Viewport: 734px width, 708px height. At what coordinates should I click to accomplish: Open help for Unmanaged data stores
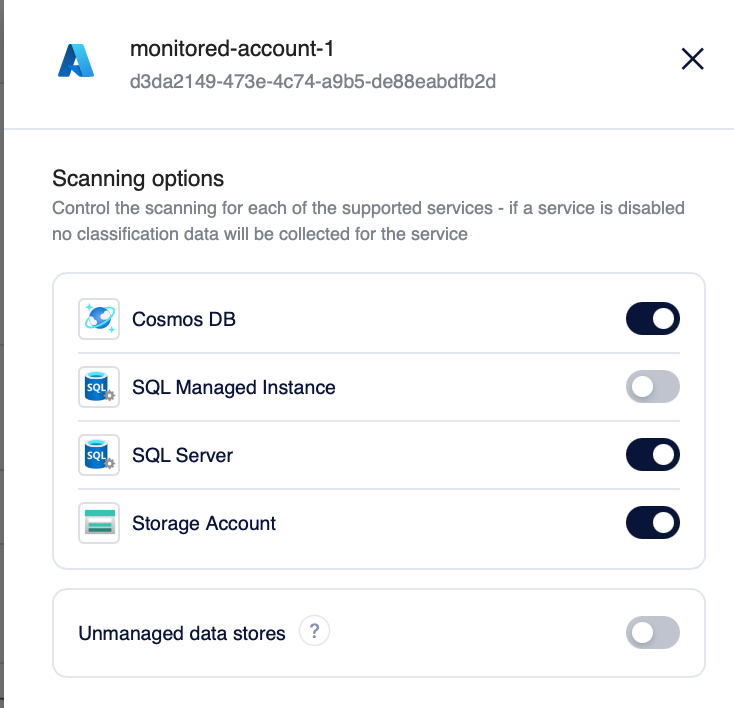(315, 631)
